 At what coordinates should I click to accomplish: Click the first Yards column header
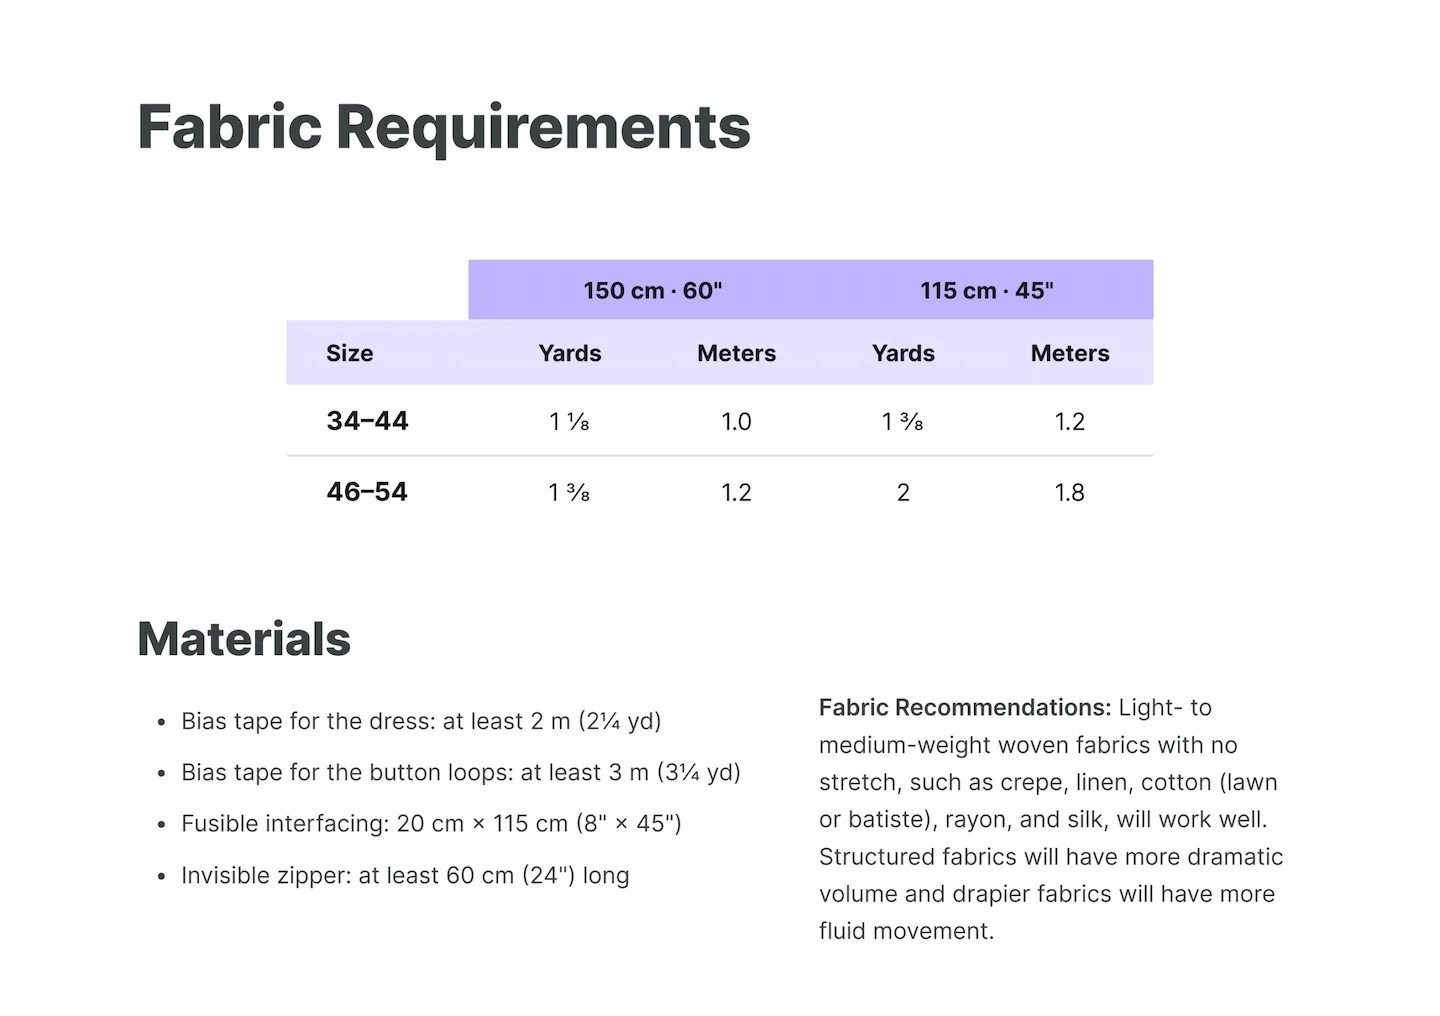[x=570, y=353]
